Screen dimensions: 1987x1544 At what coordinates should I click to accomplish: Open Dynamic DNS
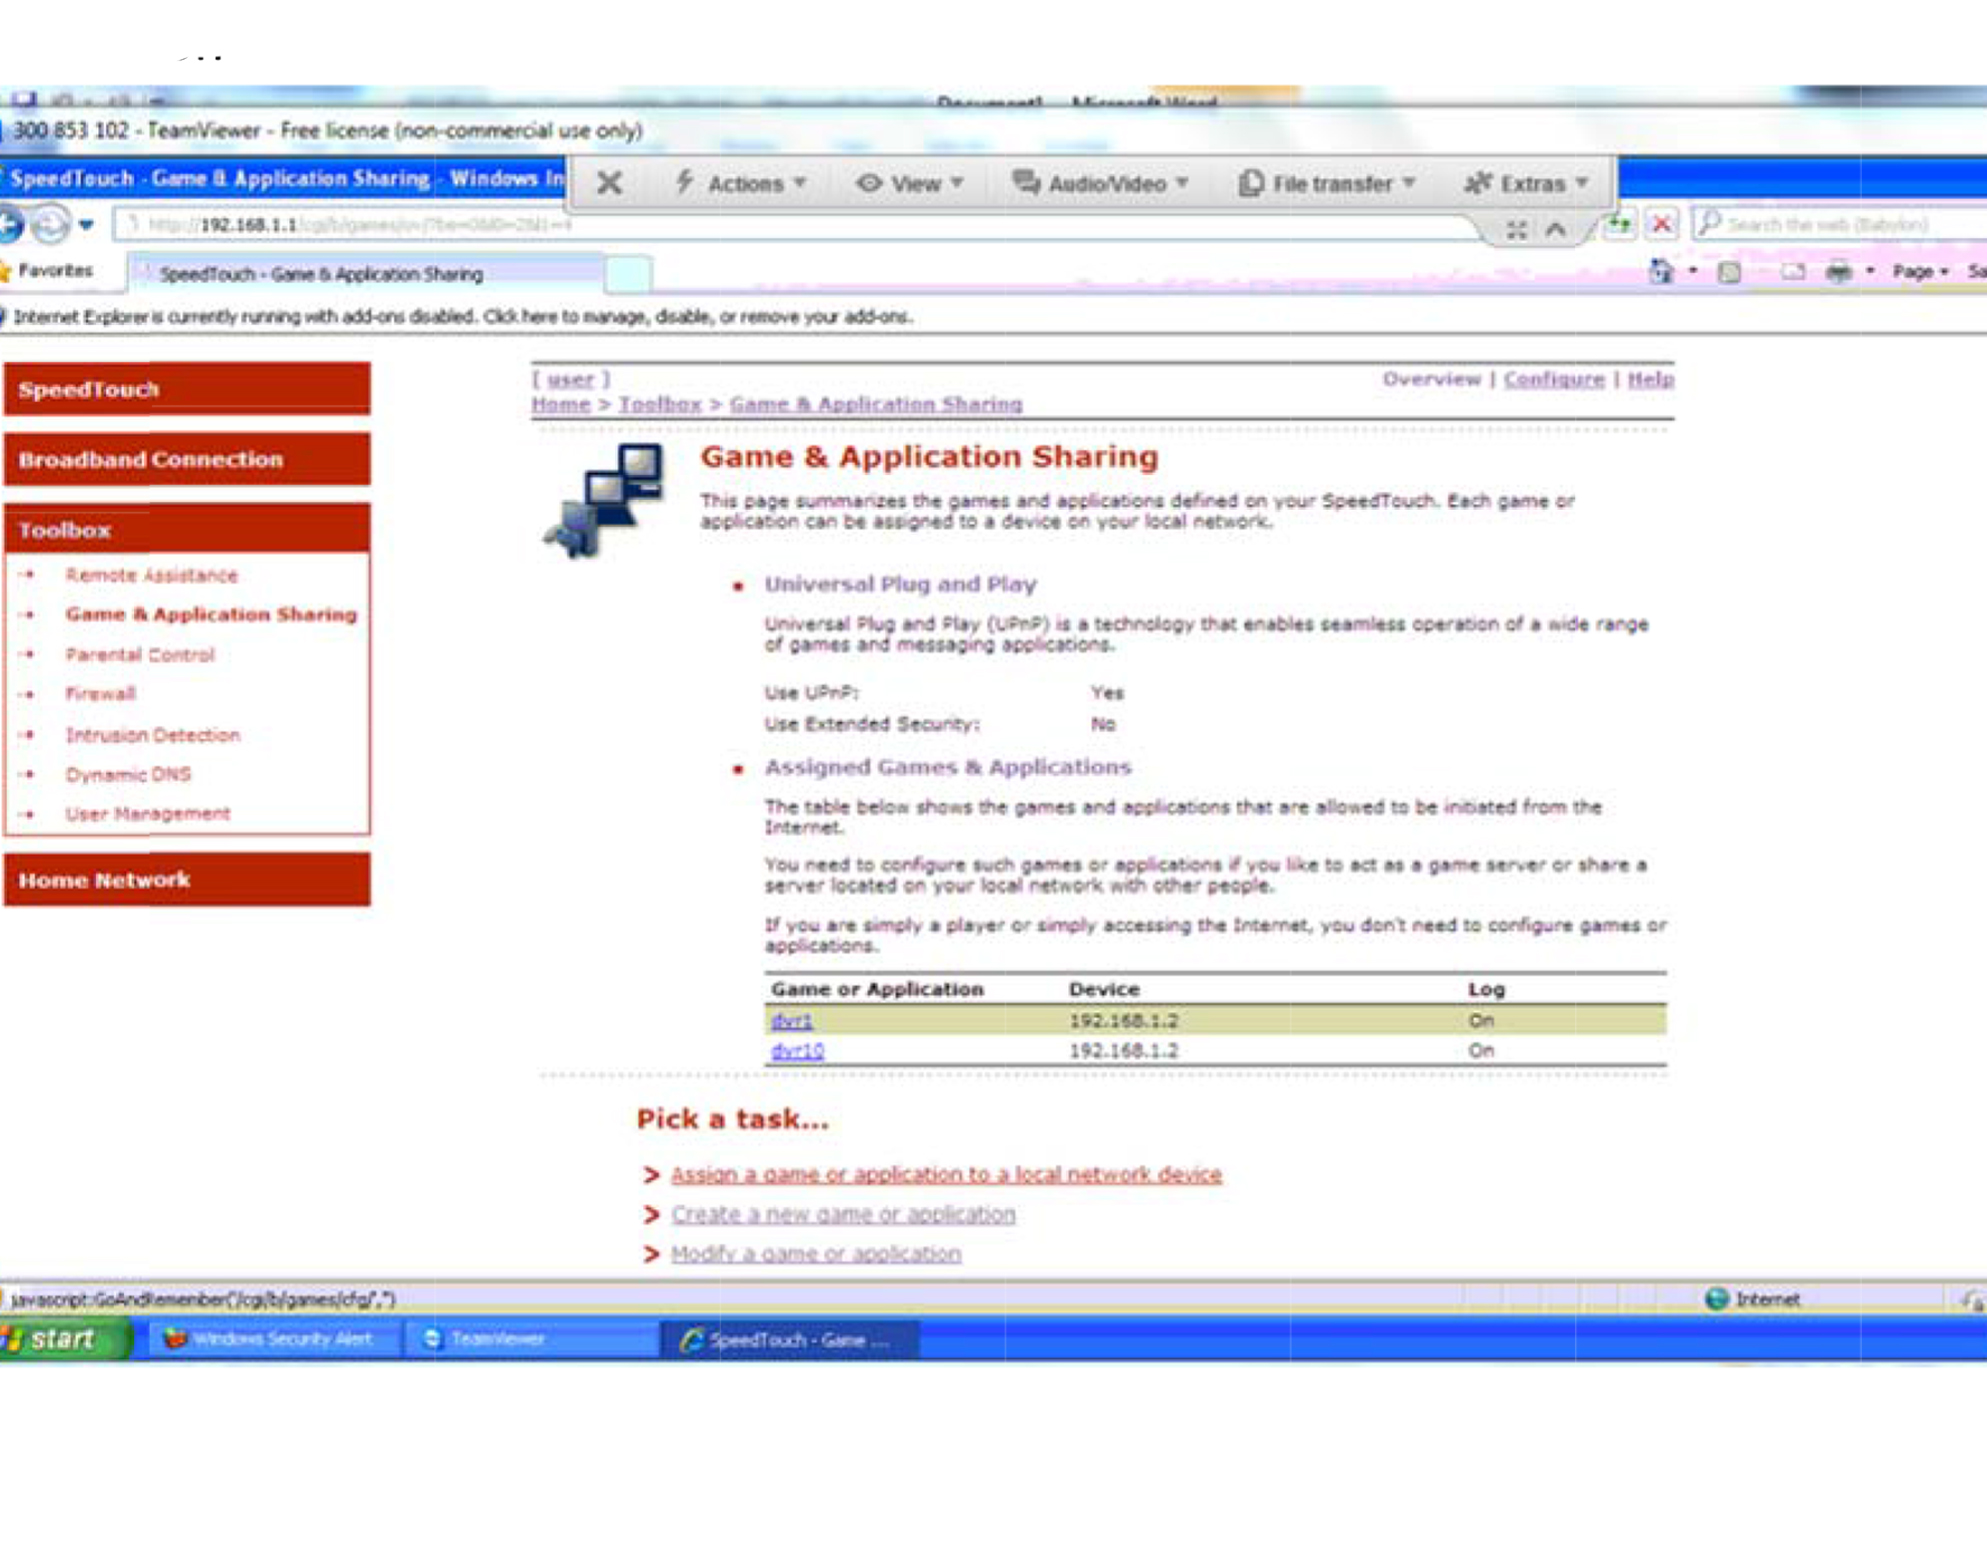coord(128,774)
